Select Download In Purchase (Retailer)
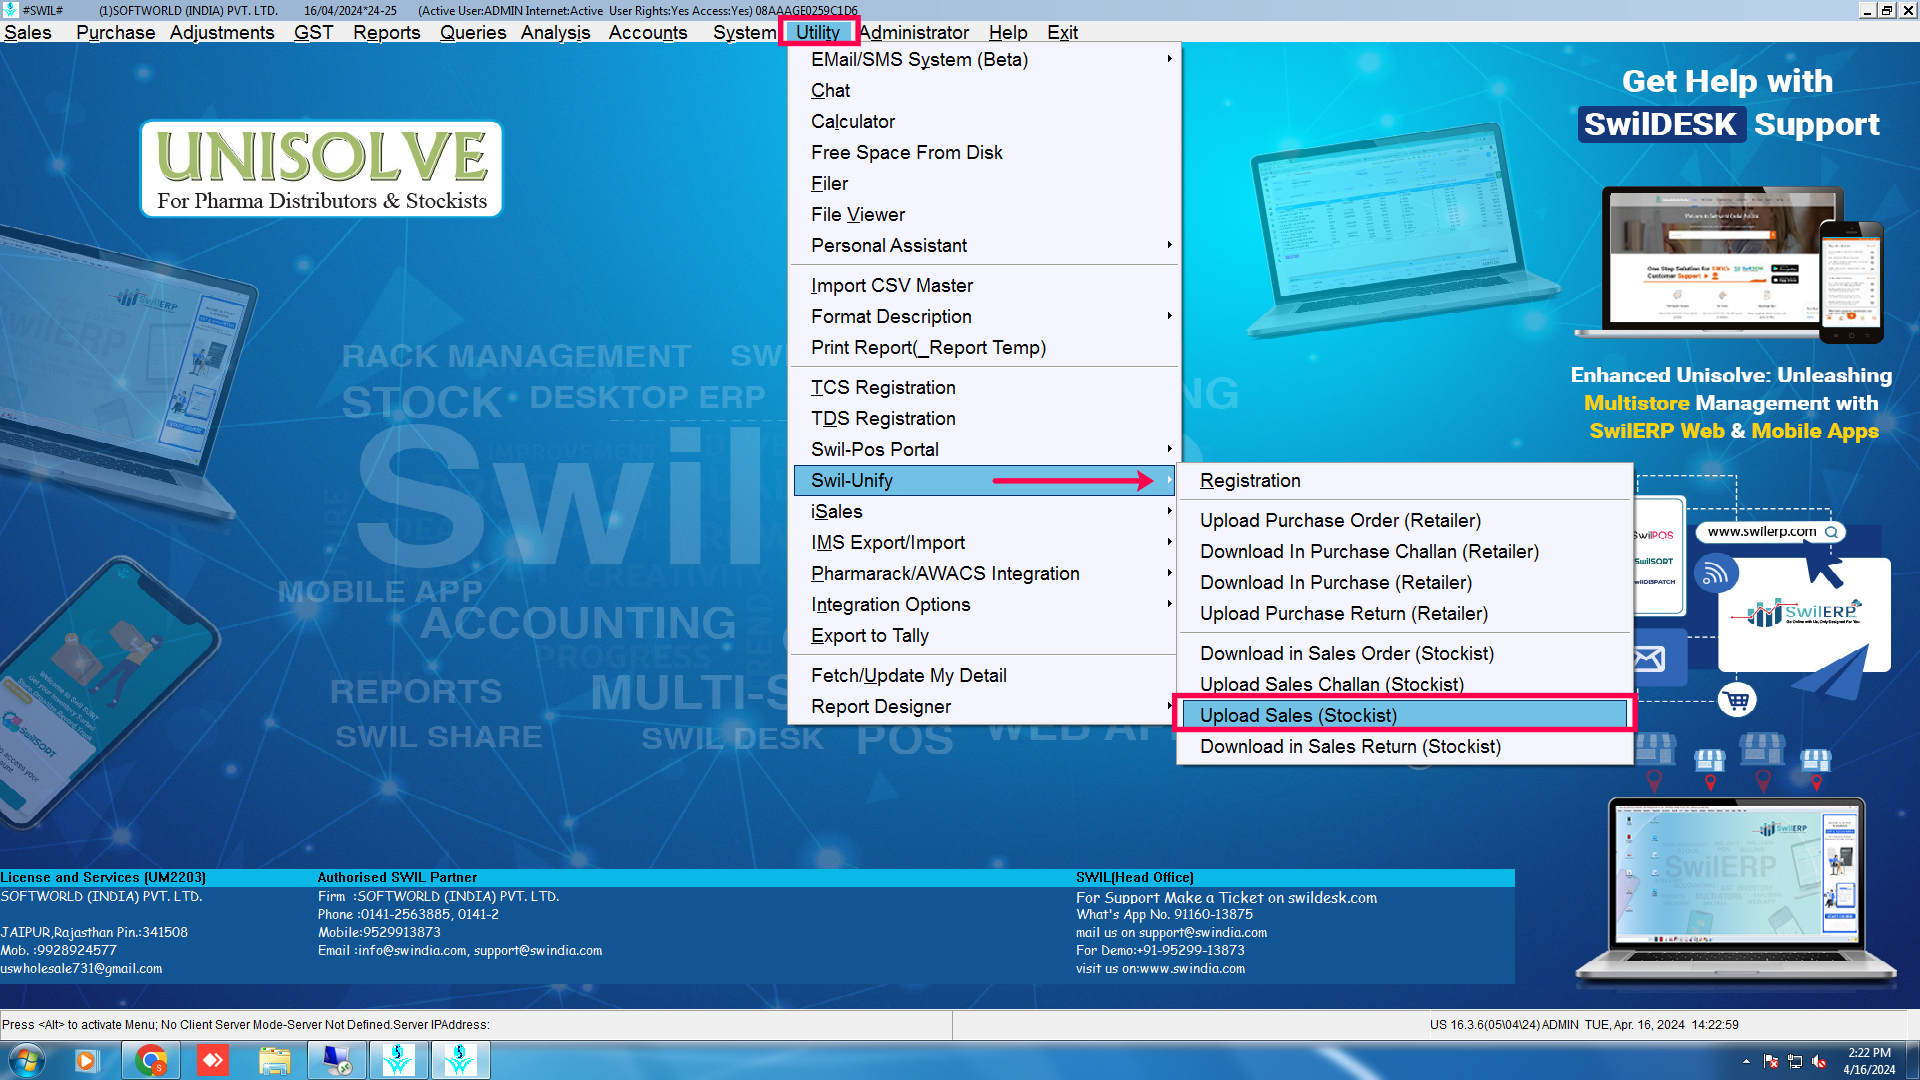Viewport: 1920px width, 1080px height. 1405,582
